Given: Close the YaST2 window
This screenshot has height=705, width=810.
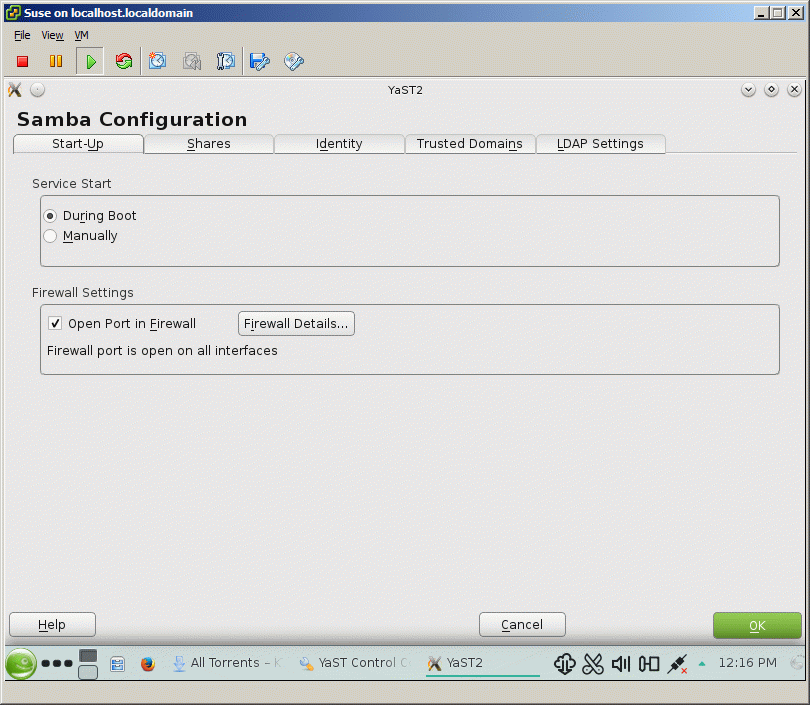Looking at the screenshot, I should tap(794, 90).
